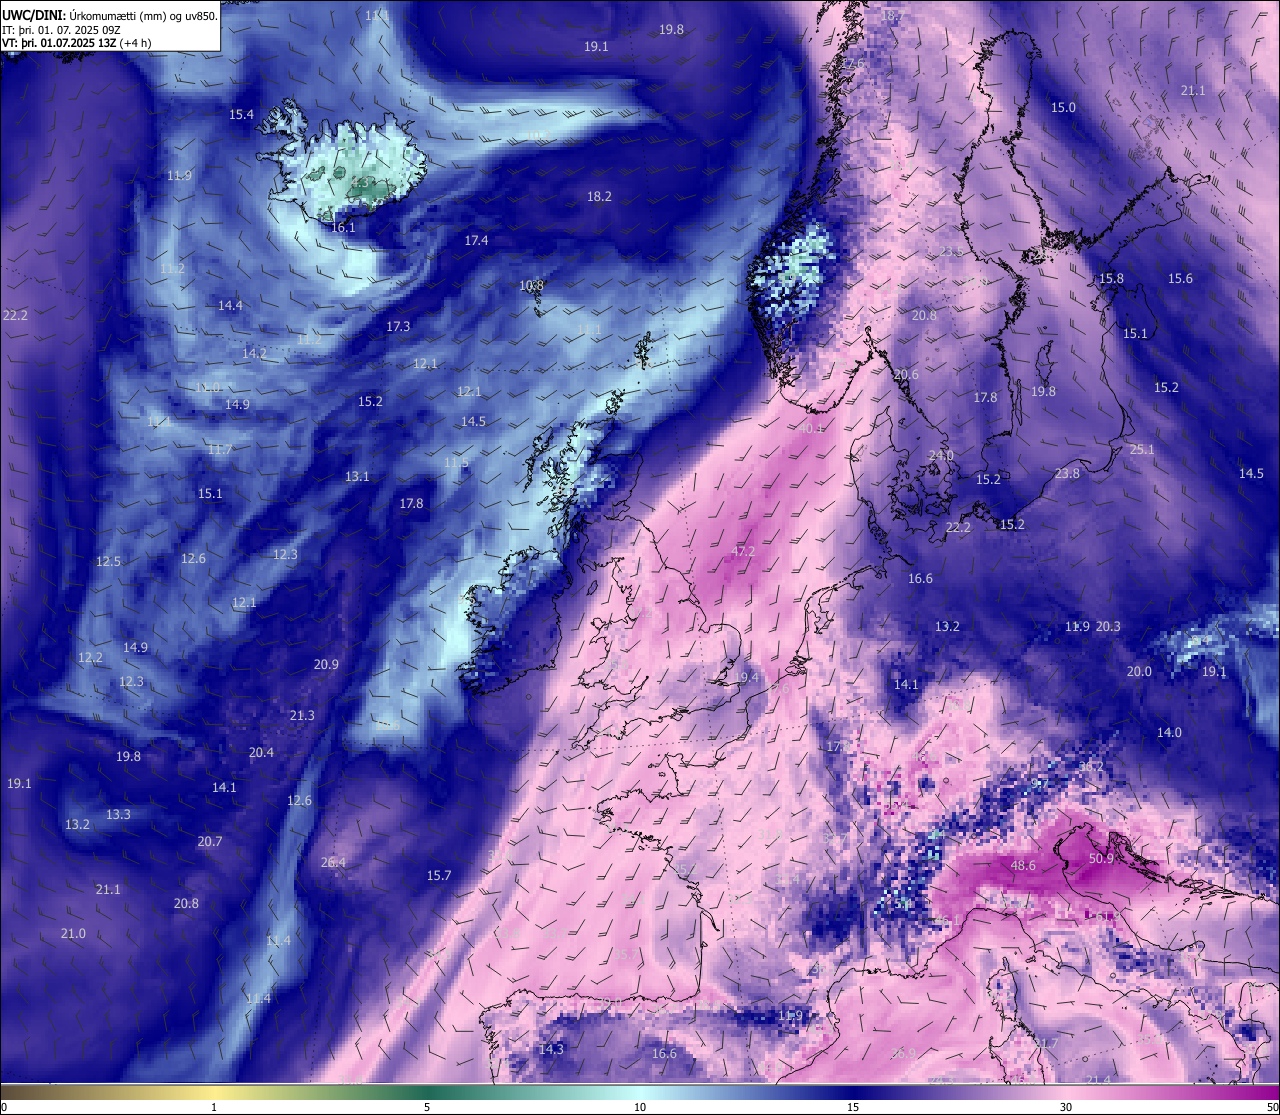
Task: Click the UWC/DINI title line
Action: [x=109, y=15]
